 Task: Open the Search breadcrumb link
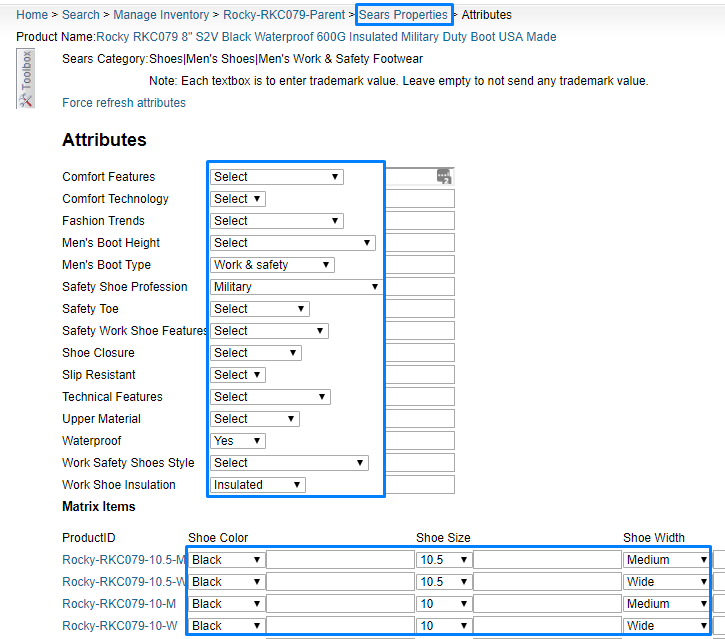(x=81, y=15)
